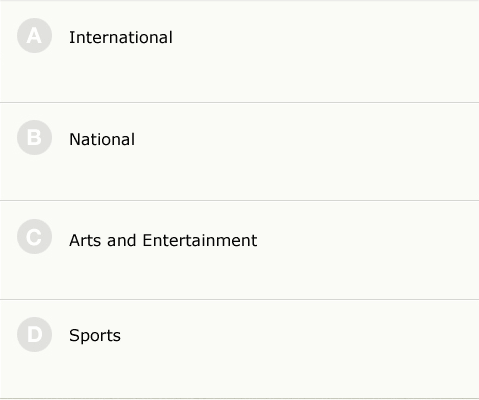Click the gray B badge icon
Viewport: 479px width, 400px height.
coord(34,137)
